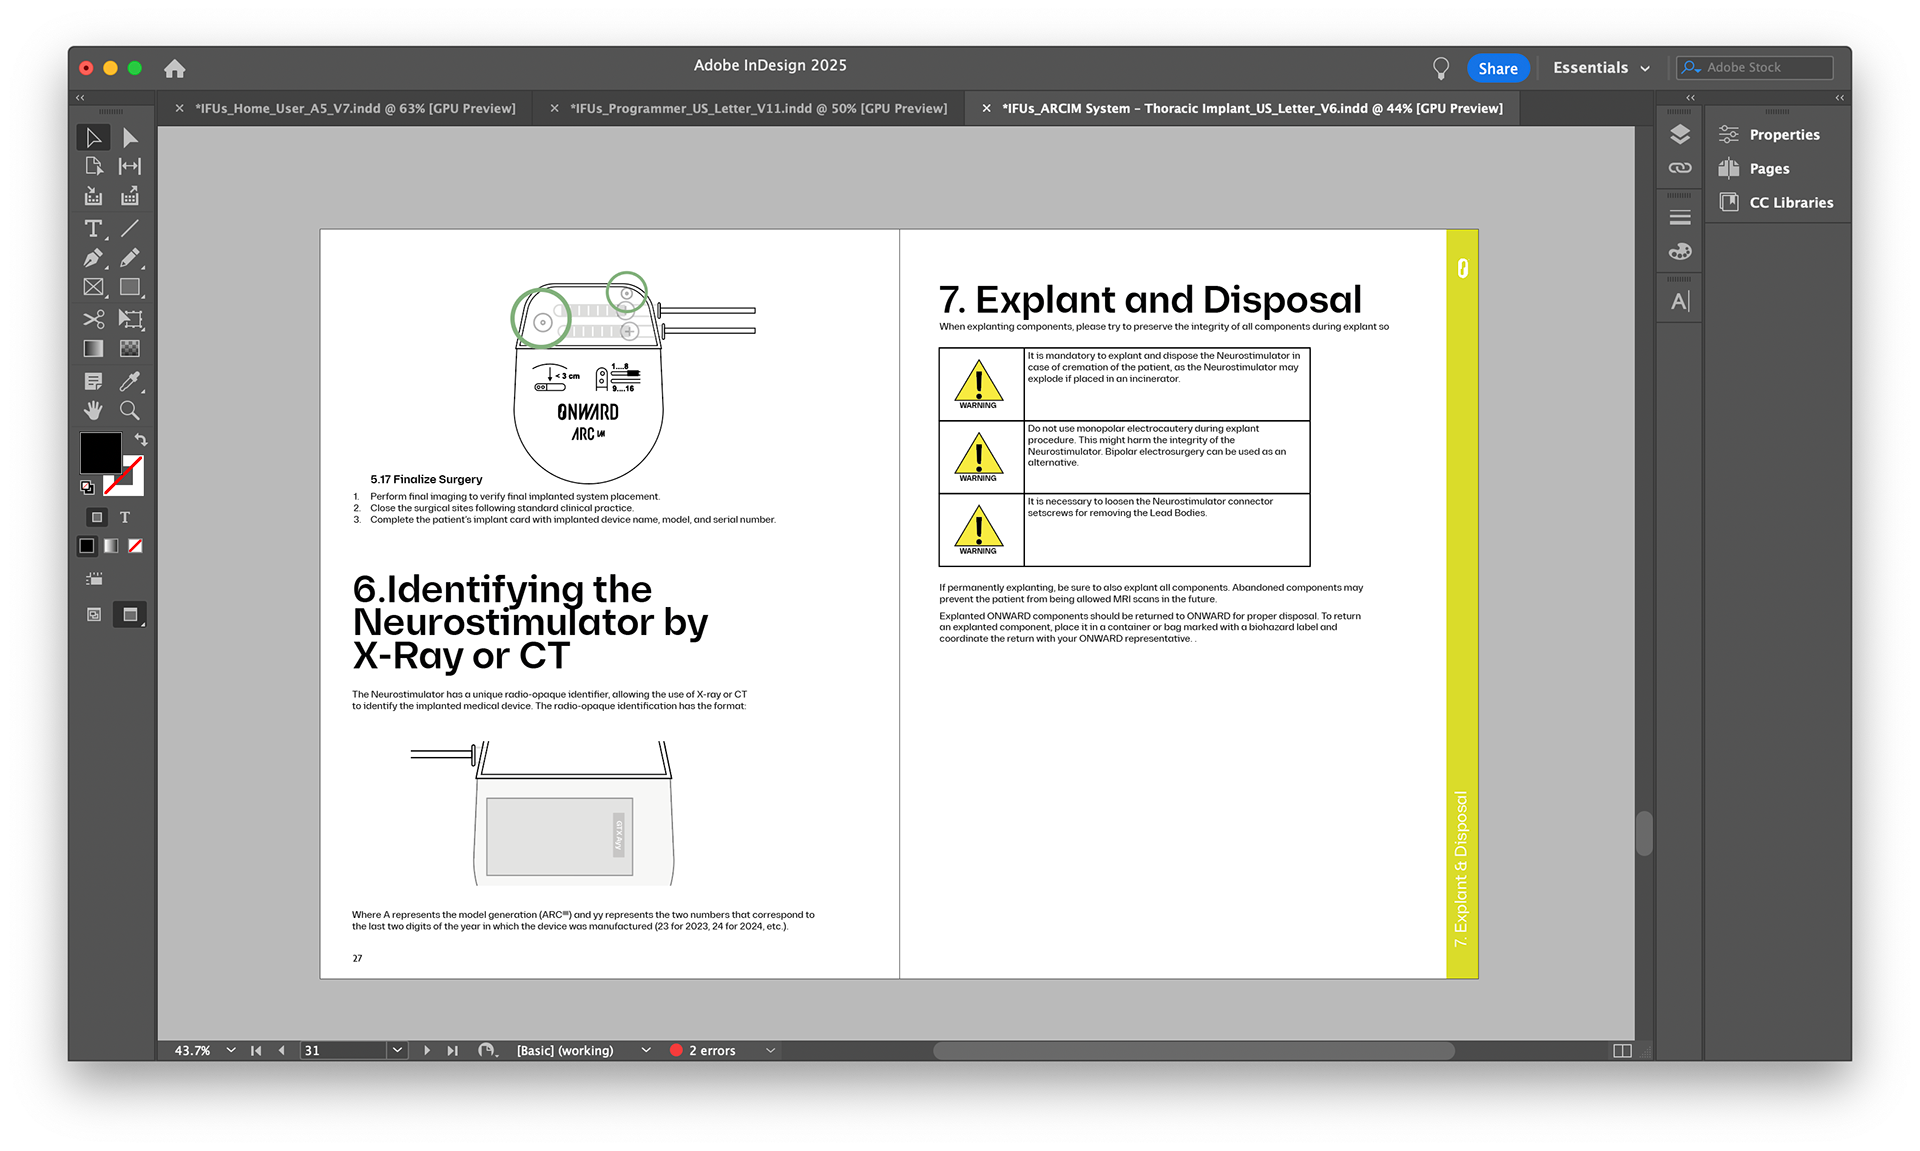Open the Links panel icon

pos(1680,168)
